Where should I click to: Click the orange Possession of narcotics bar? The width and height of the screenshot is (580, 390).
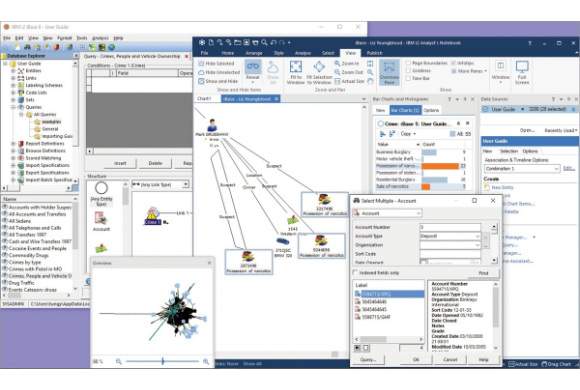(x=440, y=166)
